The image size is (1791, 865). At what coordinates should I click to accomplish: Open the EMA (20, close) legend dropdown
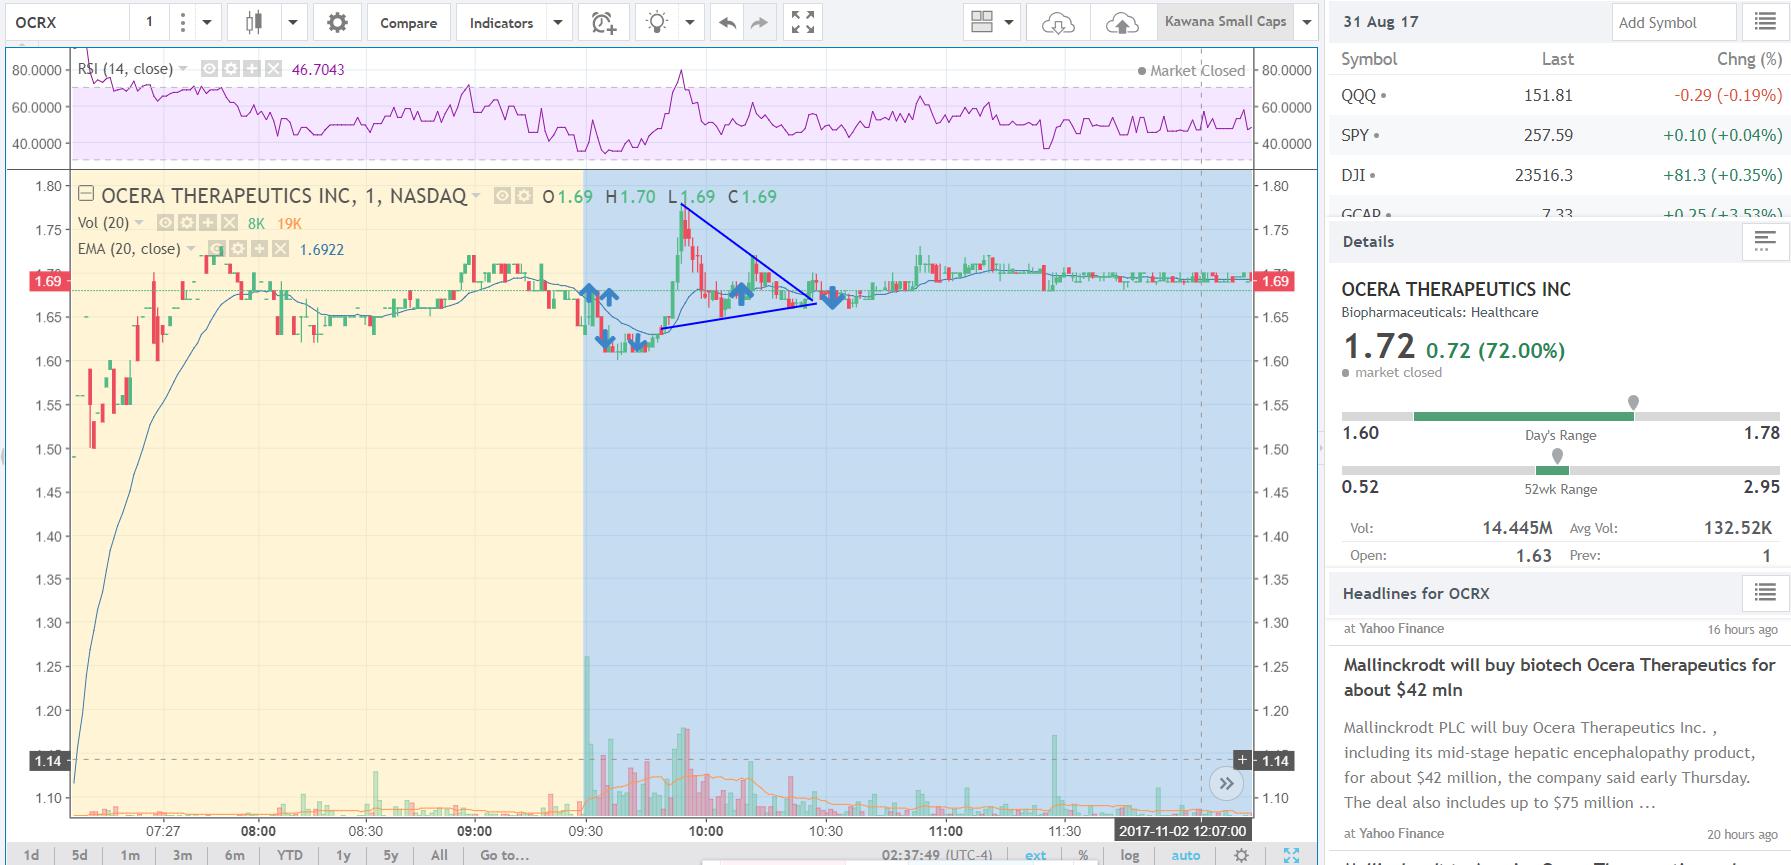(x=190, y=249)
